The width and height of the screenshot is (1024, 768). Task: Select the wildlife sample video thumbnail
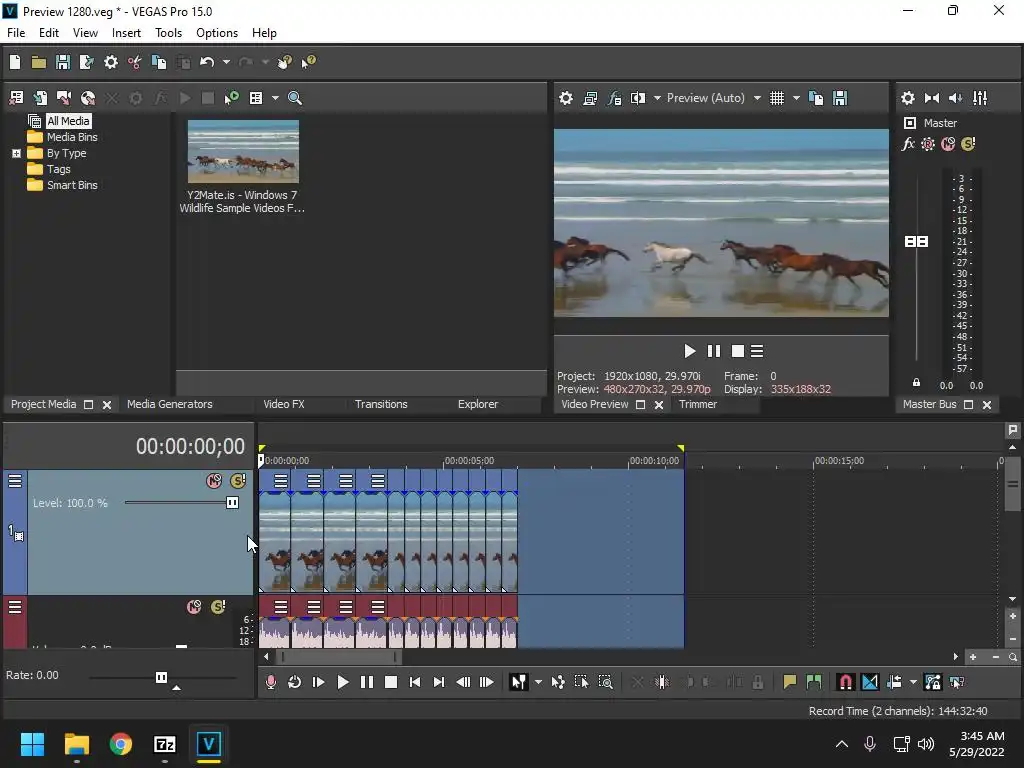(x=243, y=152)
